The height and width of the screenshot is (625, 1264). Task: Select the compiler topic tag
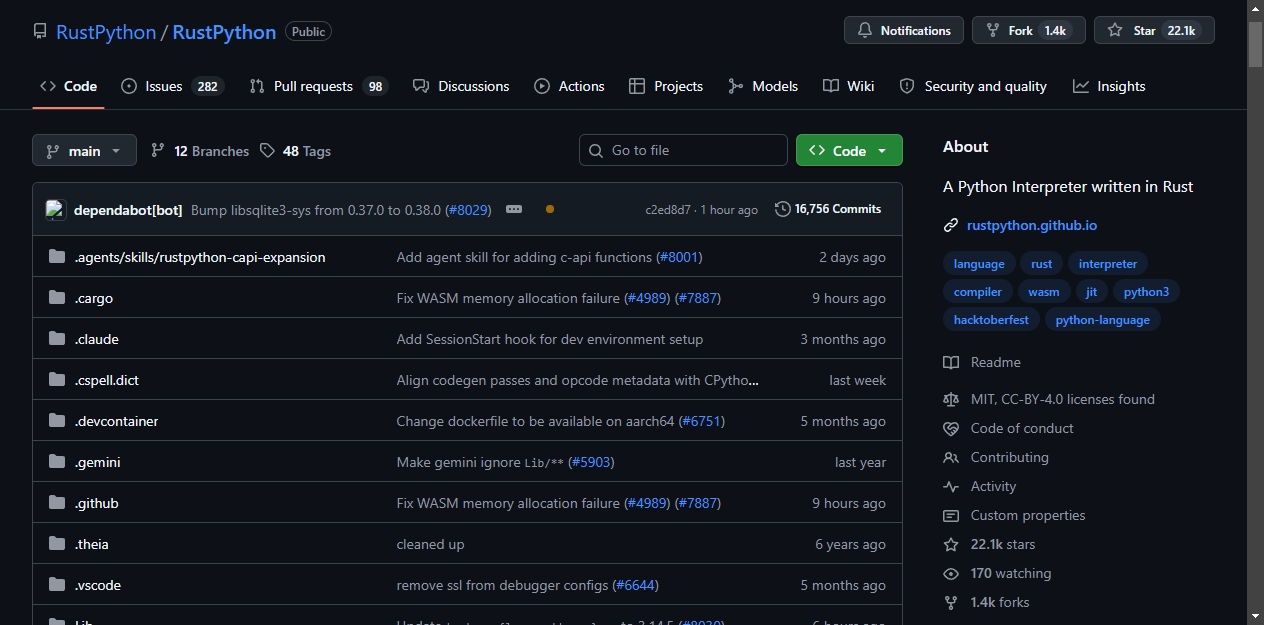click(x=978, y=292)
